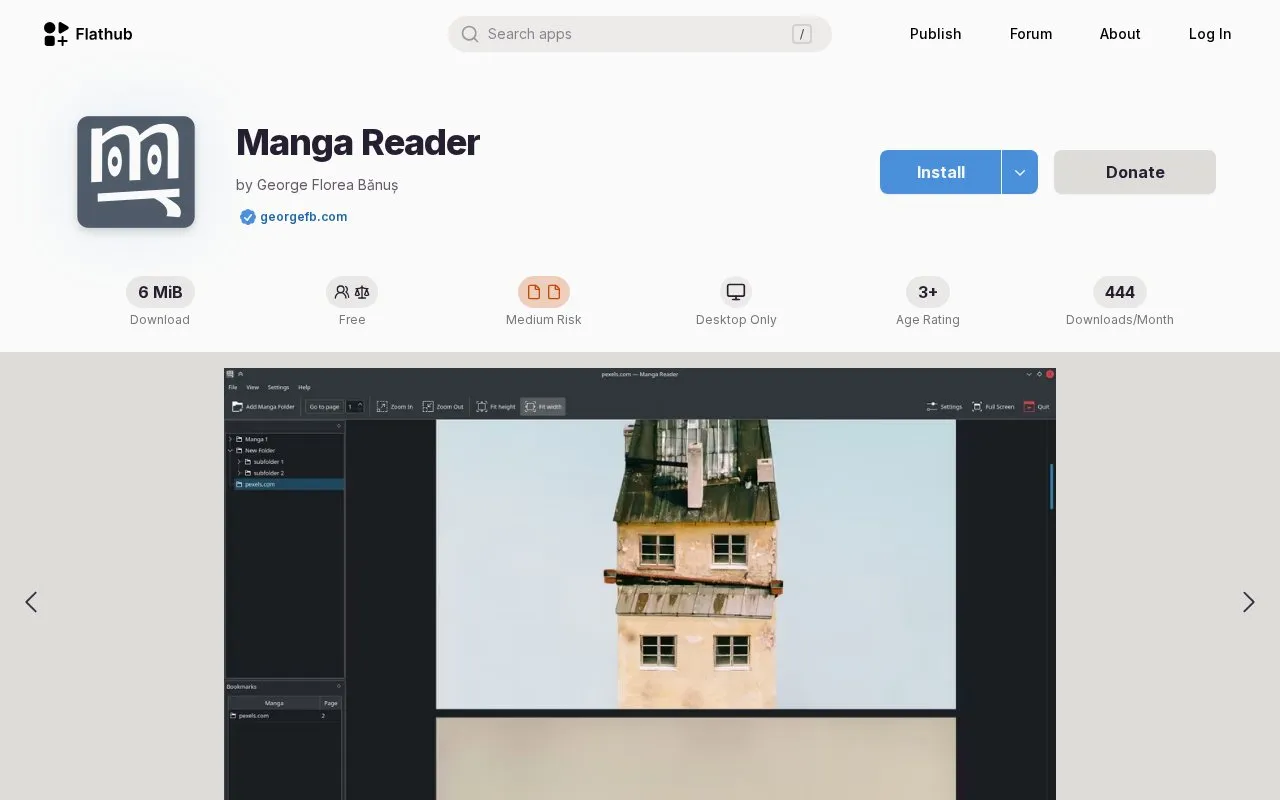This screenshot has width=1280, height=800.
Task: Click the Flathub logo icon
Action: point(56,34)
